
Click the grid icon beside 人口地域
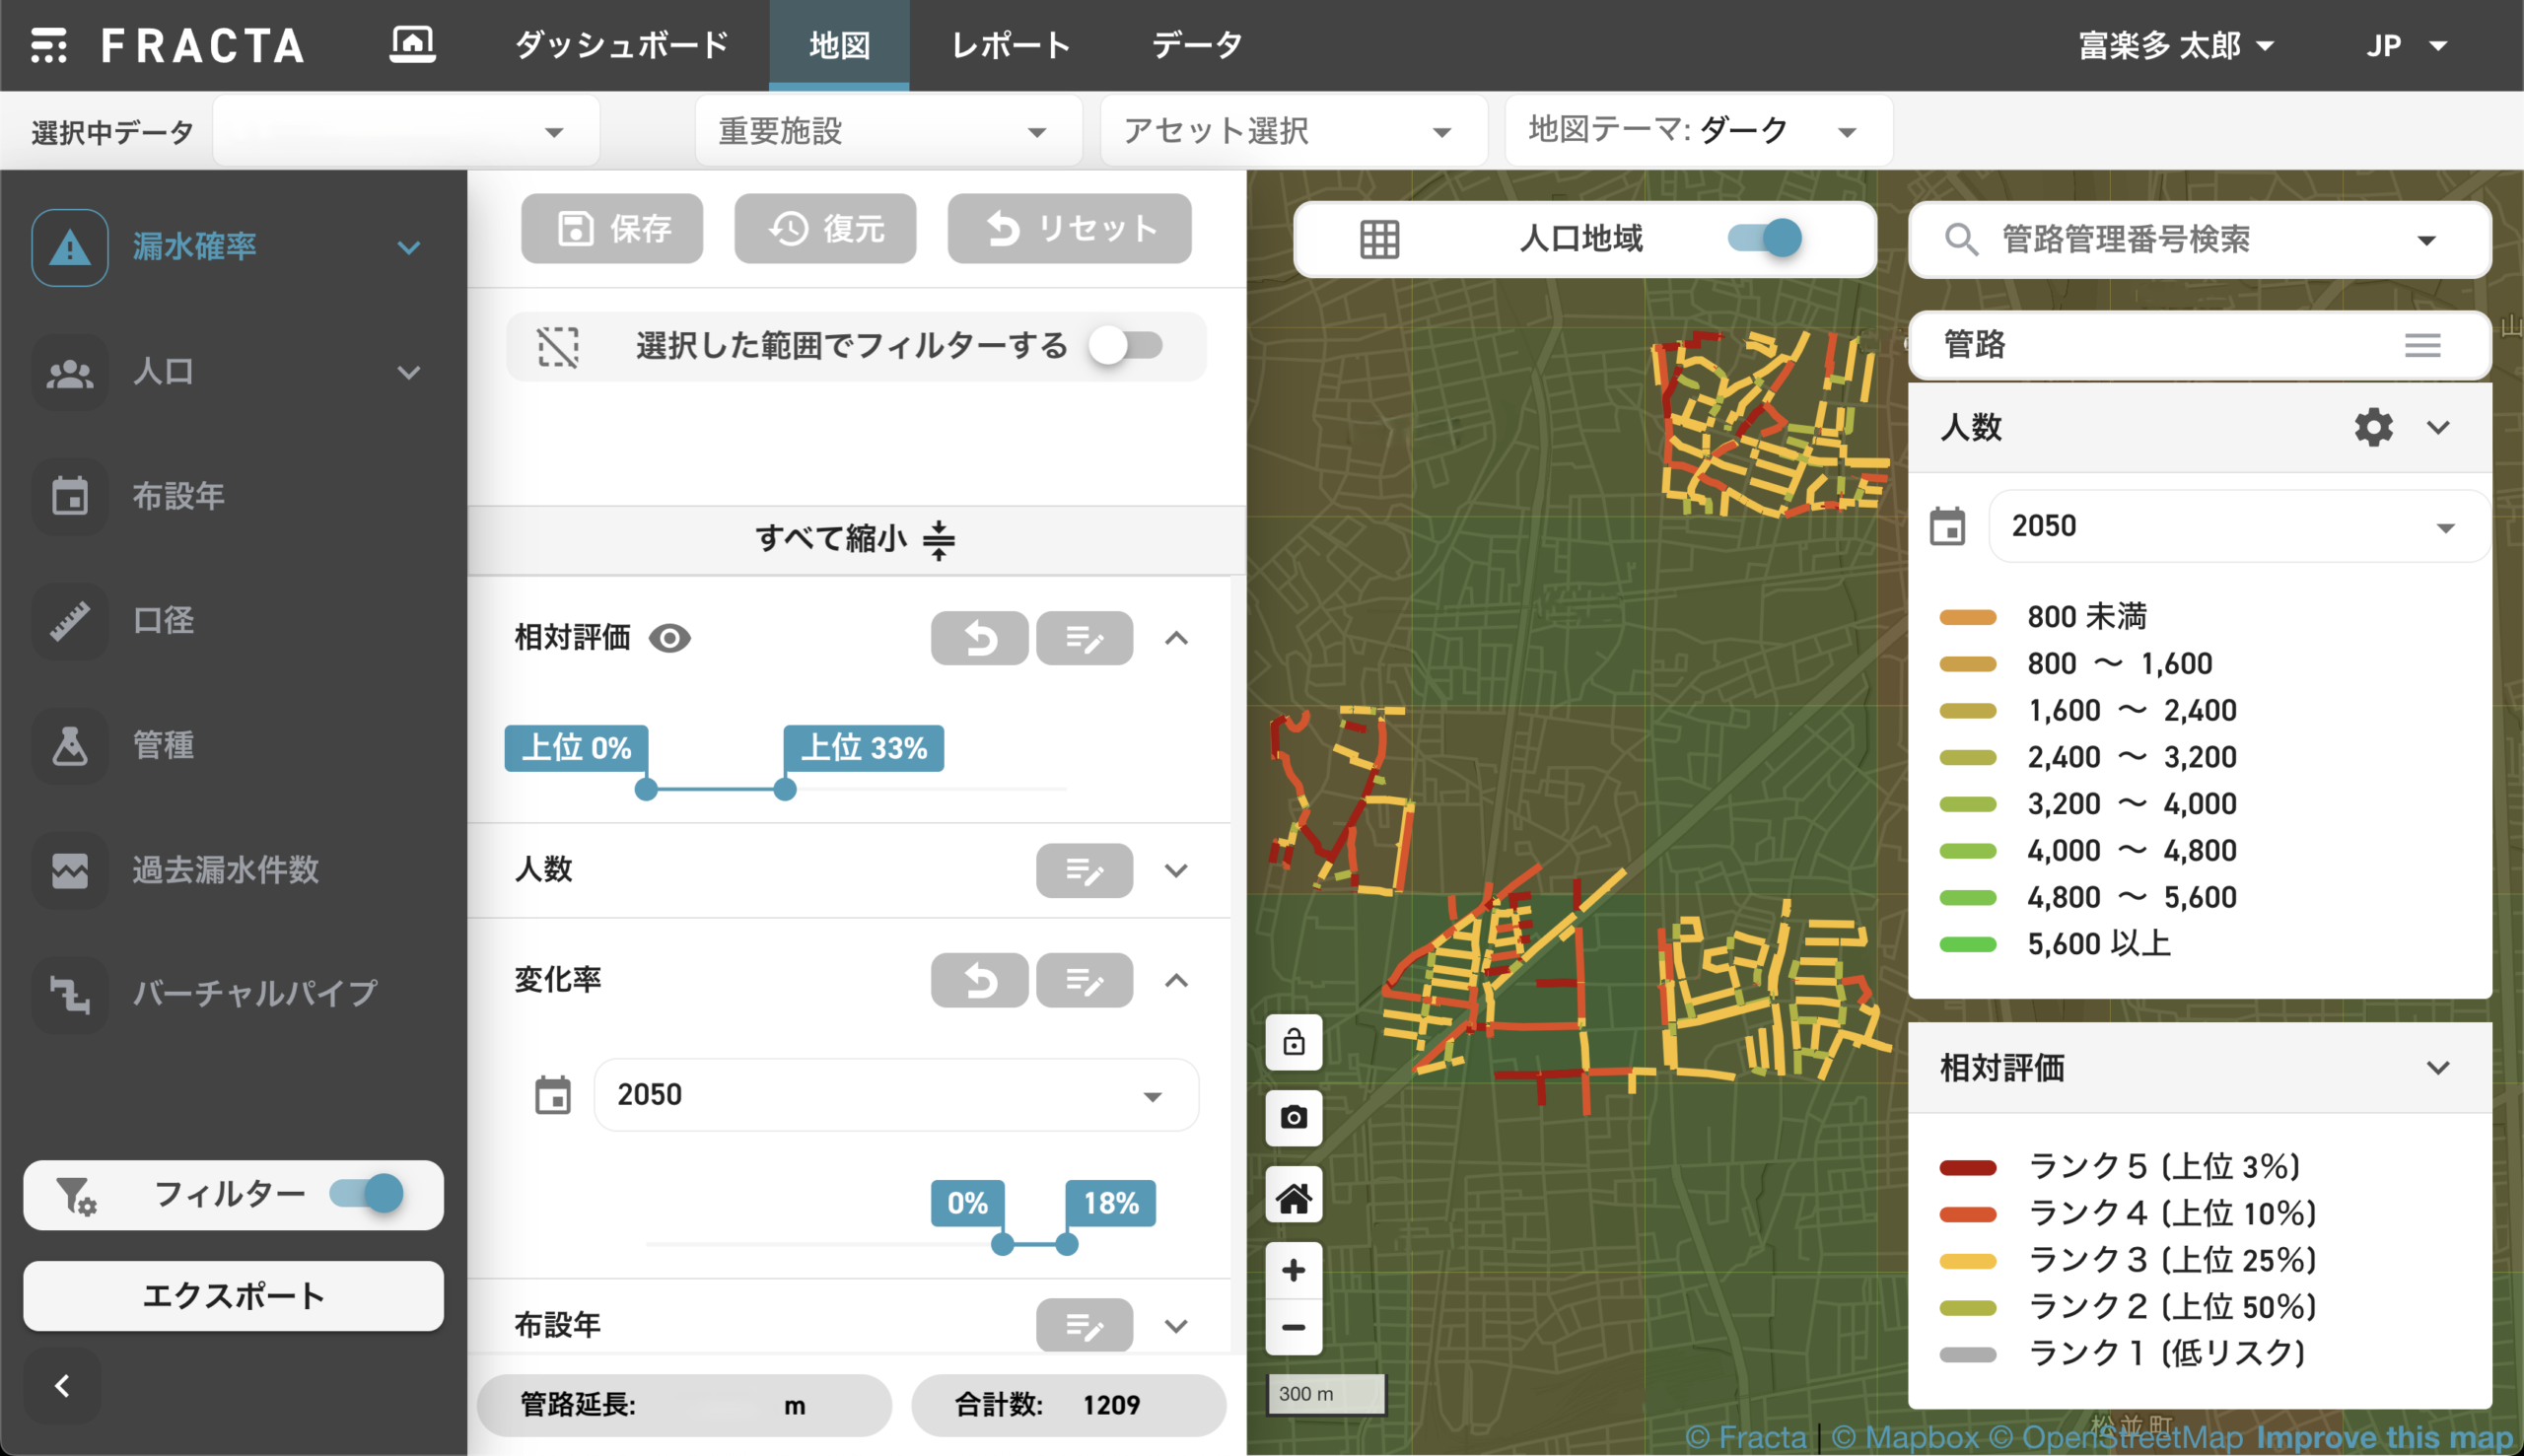pyautogui.click(x=1379, y=239)
